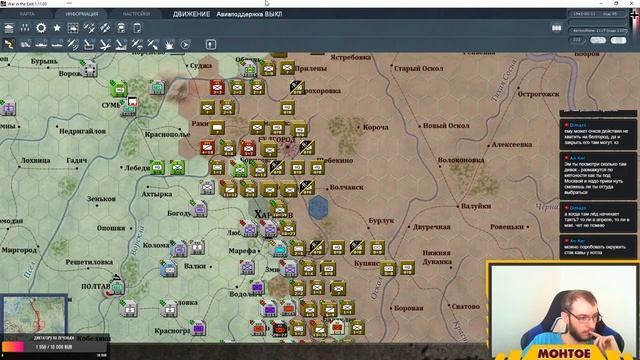The width and height of the screenshot is (640, 360).
Task: Click the Сватово town label
Action: [466, 306]
